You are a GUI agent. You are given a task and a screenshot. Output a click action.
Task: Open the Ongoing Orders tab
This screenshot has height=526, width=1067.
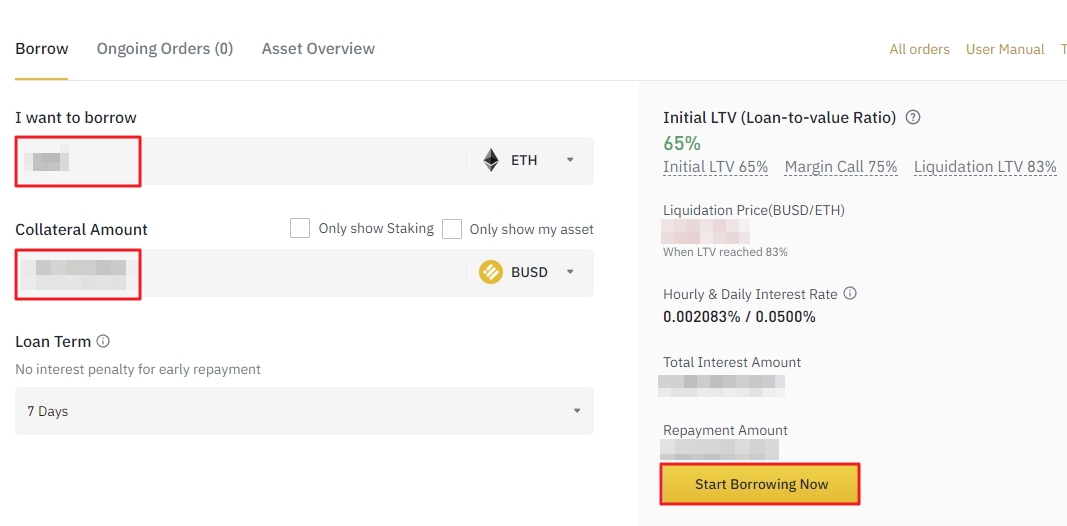[x=165, y=49]
